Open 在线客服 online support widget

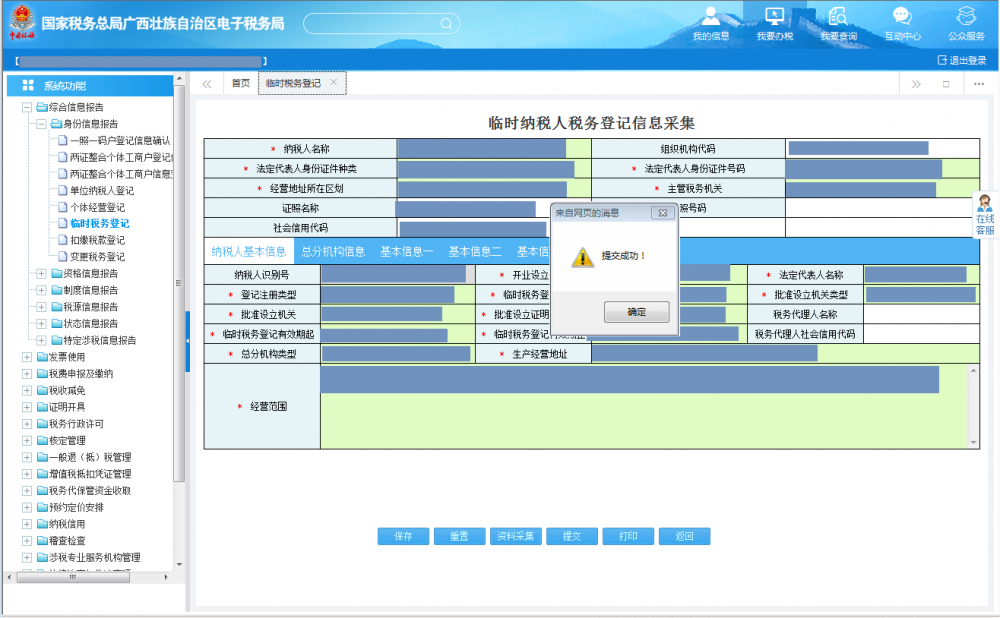coord(985,216)
